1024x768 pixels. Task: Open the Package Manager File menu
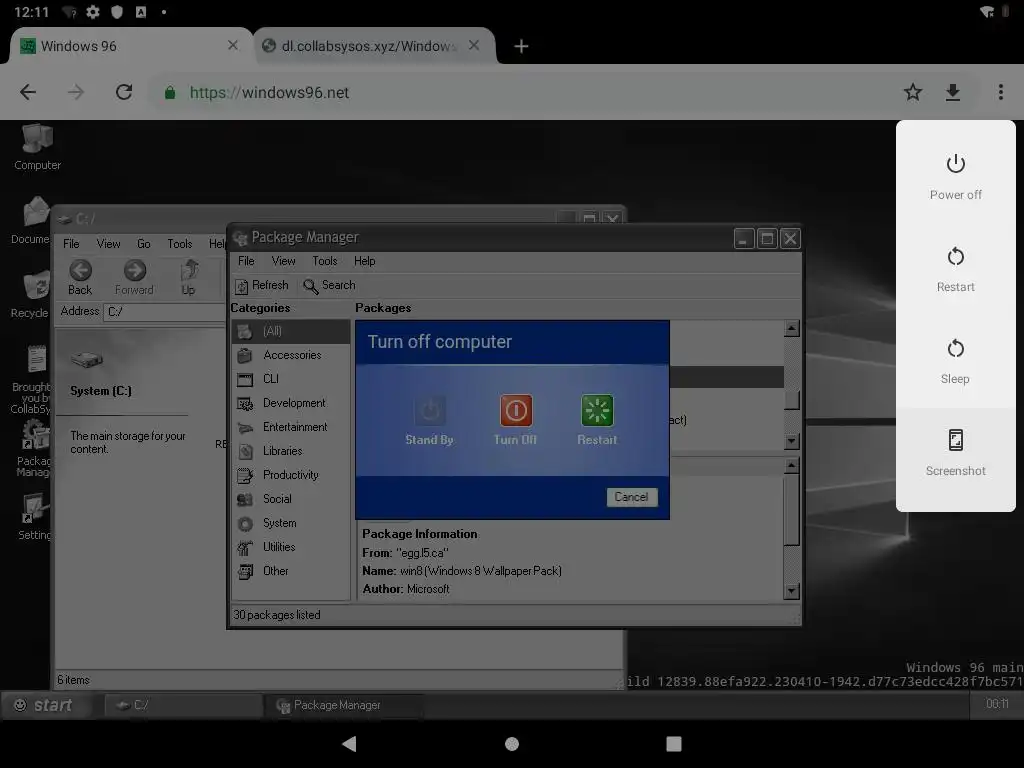(246, 261)
